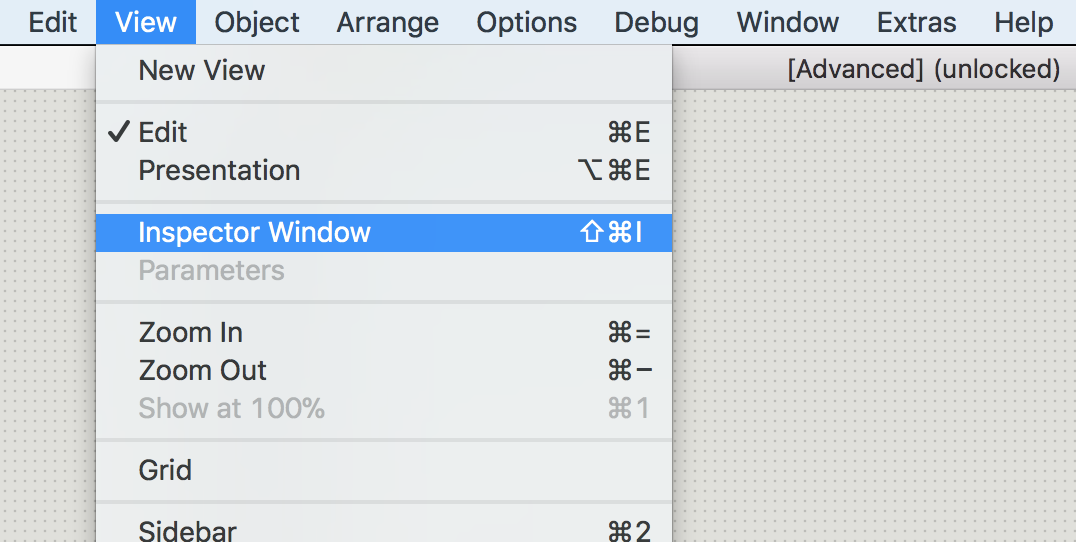Screen dimensions: 1076x542
Task: Open the Help menu
Action: point(1023,22)
